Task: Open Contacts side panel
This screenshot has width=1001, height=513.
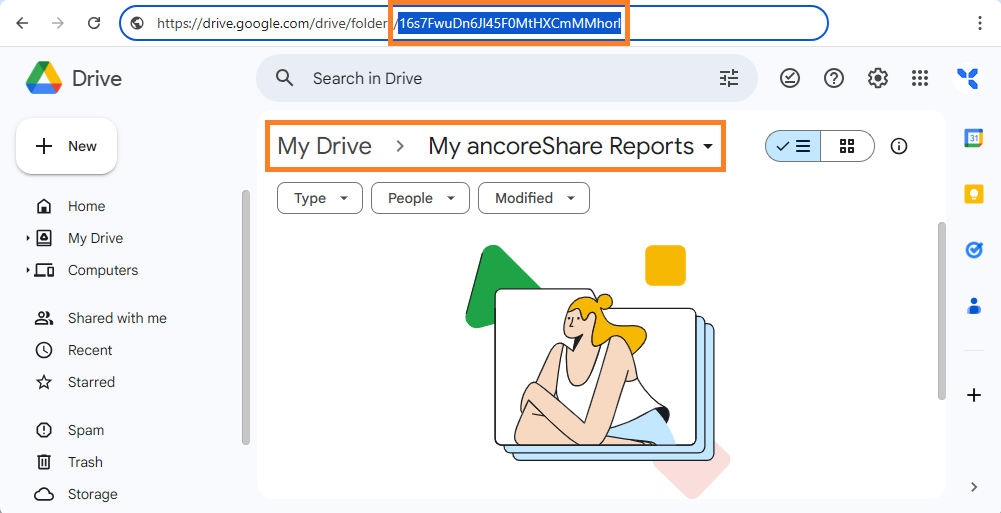Action: (x=974, y=306)
